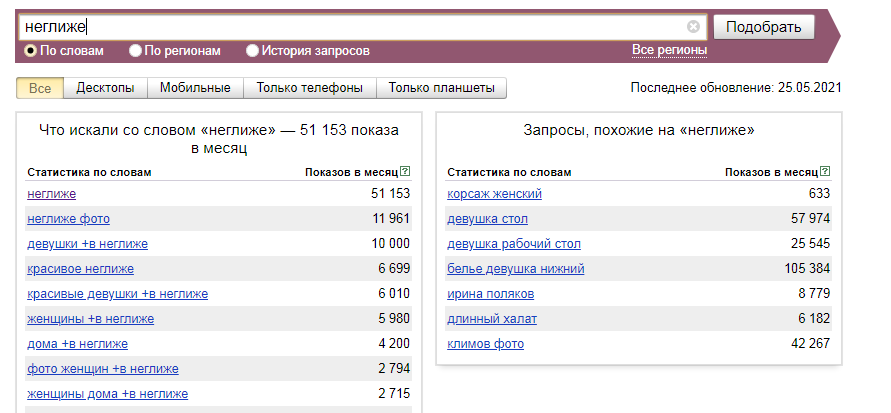Click the value '42 267' for климов фото
This screenshot has width=891, height=413.
(810, 344)
